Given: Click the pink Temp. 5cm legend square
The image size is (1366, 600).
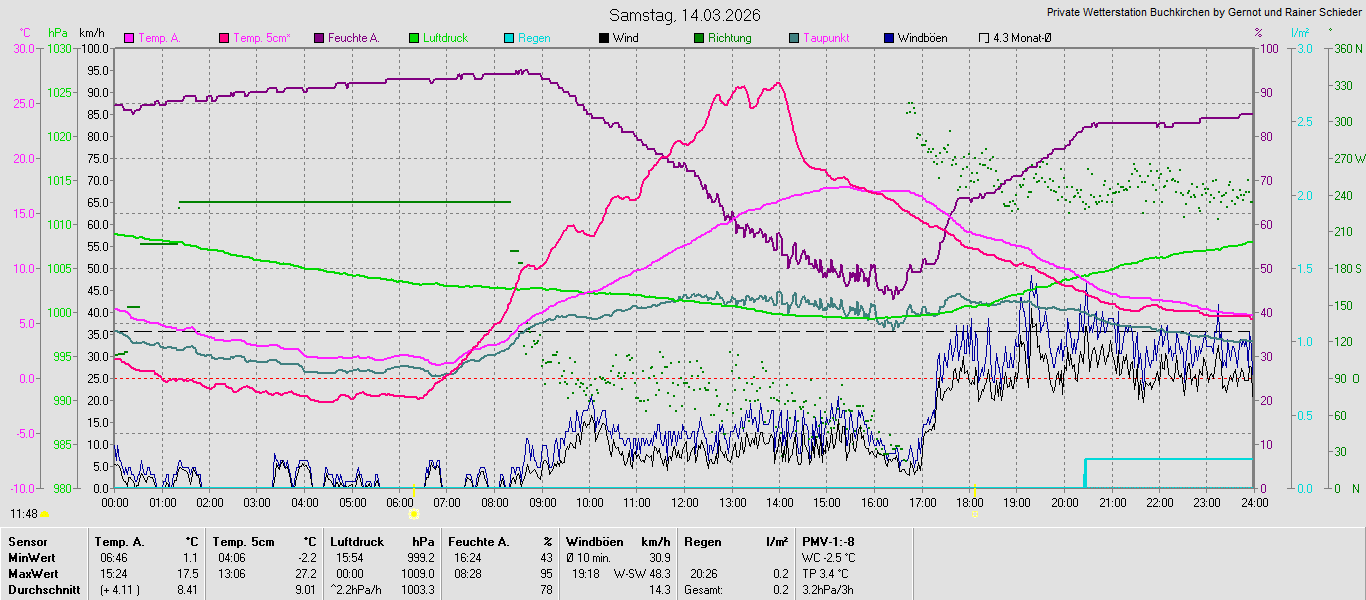Looking at the screenshot, I should (224, 38).
